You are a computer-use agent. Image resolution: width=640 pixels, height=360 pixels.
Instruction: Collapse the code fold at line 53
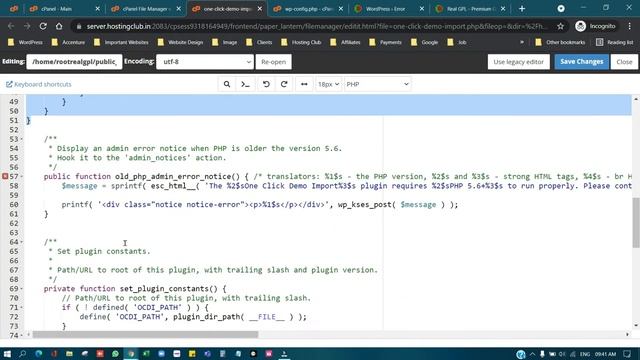pos(22,139)
